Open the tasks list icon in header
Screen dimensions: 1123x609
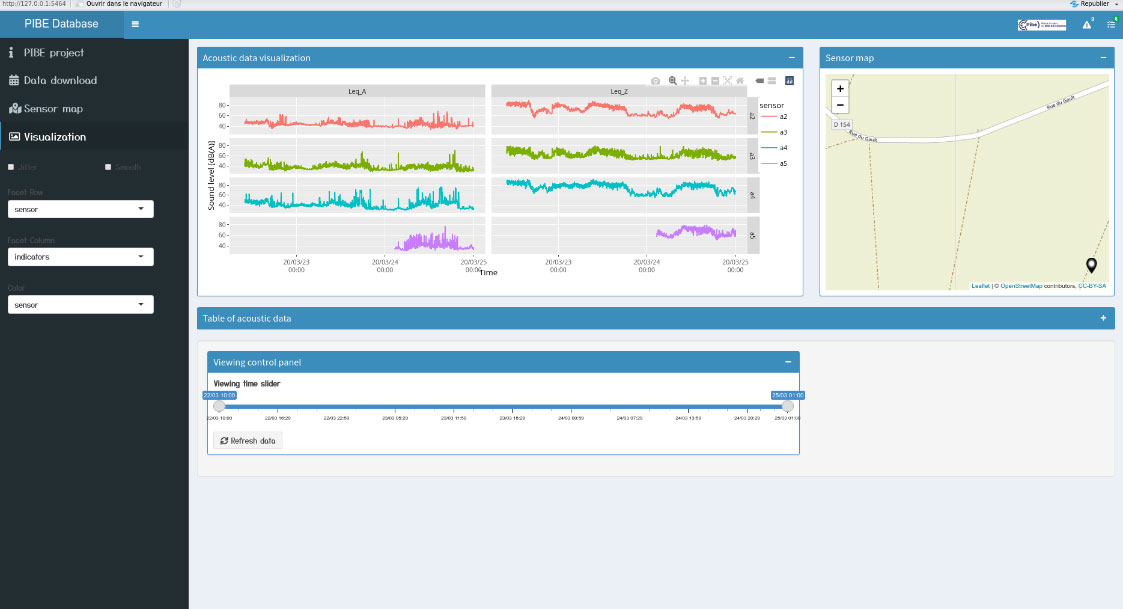pyautogui.click(x=1110, y=24)
